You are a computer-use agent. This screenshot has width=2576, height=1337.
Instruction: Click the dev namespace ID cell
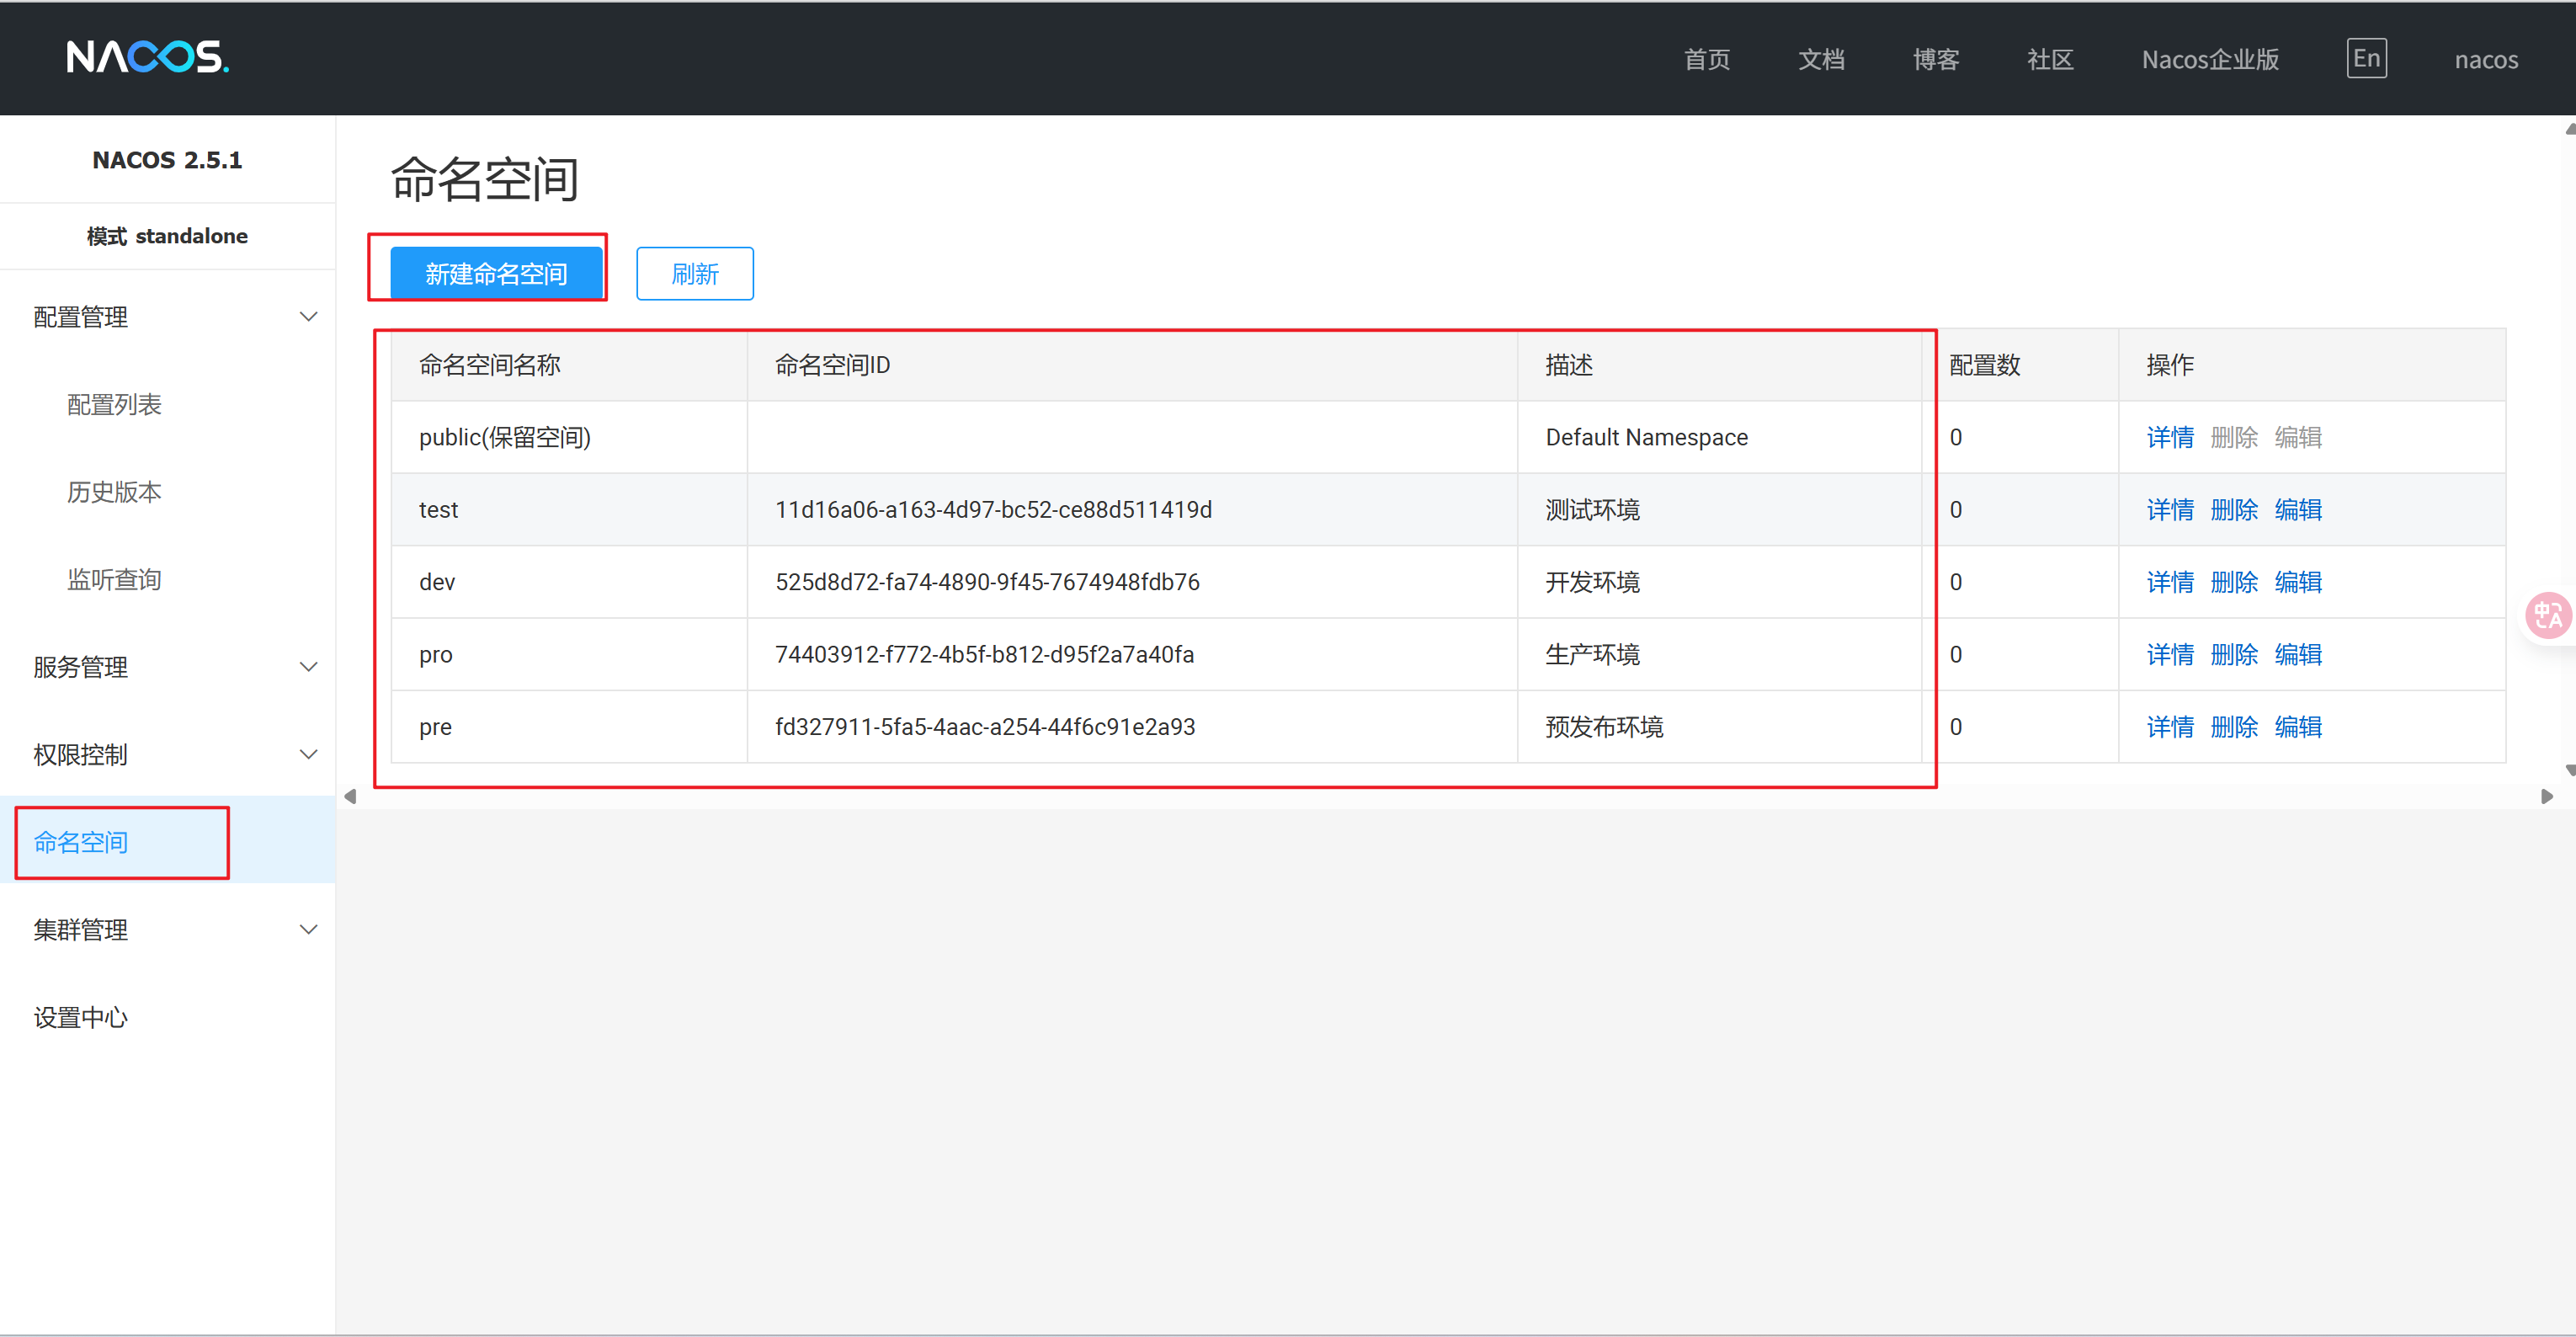(1132, 582)
